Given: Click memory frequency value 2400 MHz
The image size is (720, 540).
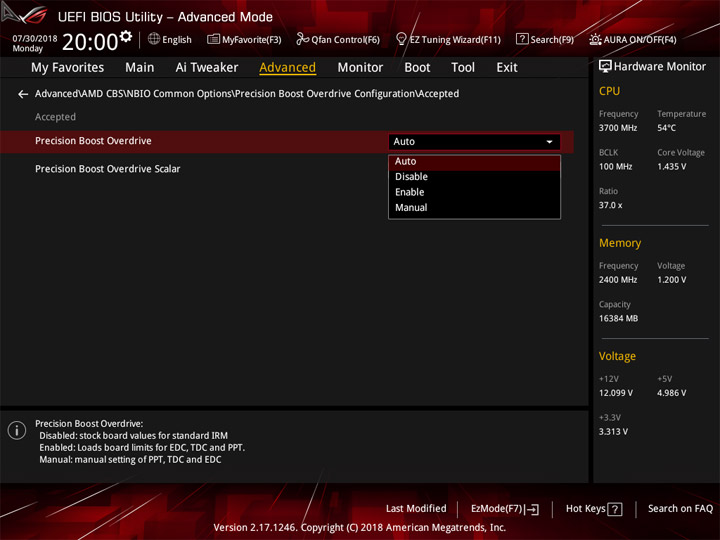Looking at the screenshot, I should [618, 280].
